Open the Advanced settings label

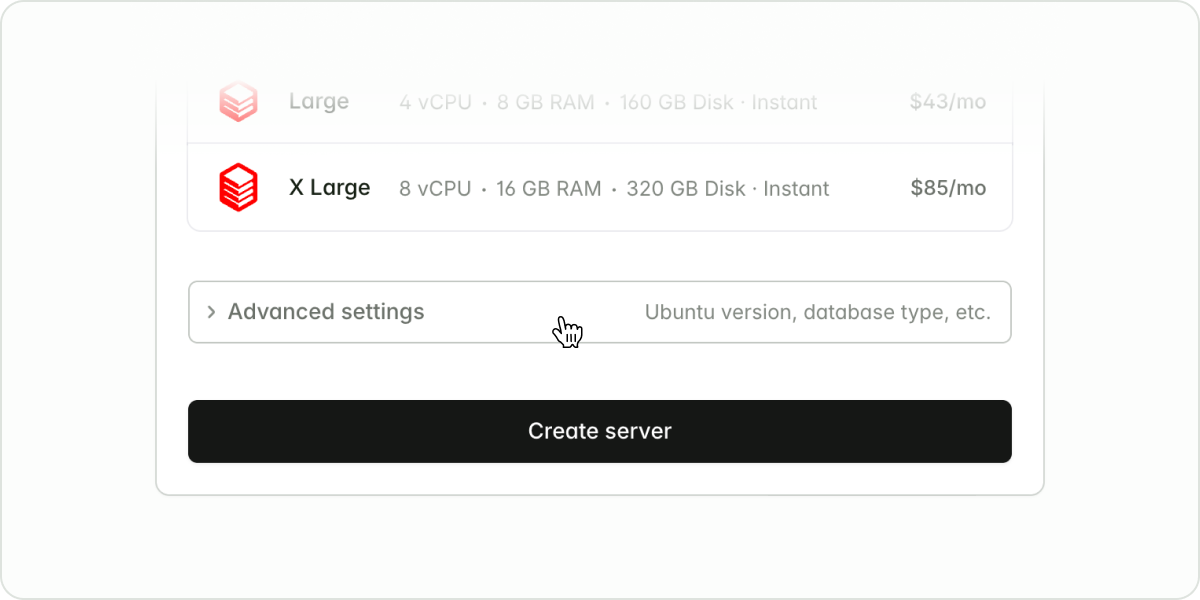[x=326, y=312]
